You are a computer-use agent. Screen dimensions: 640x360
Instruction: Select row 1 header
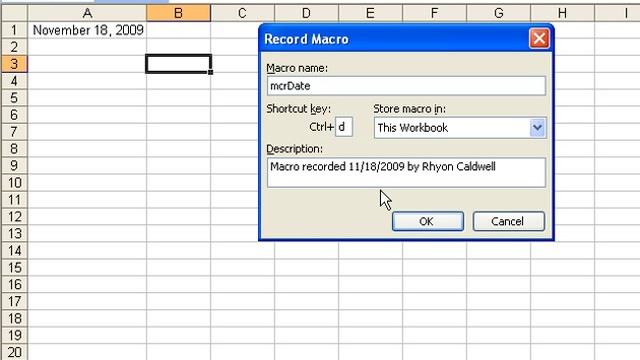point(14,30)
